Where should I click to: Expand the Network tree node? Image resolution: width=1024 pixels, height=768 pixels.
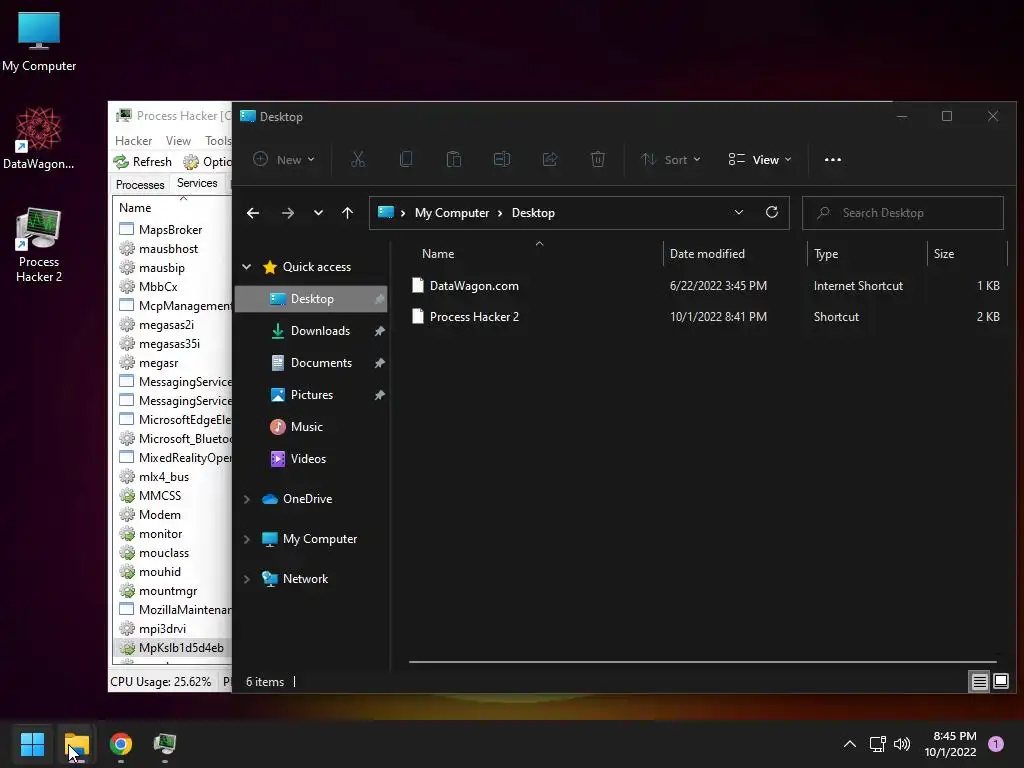coord(247,579)
